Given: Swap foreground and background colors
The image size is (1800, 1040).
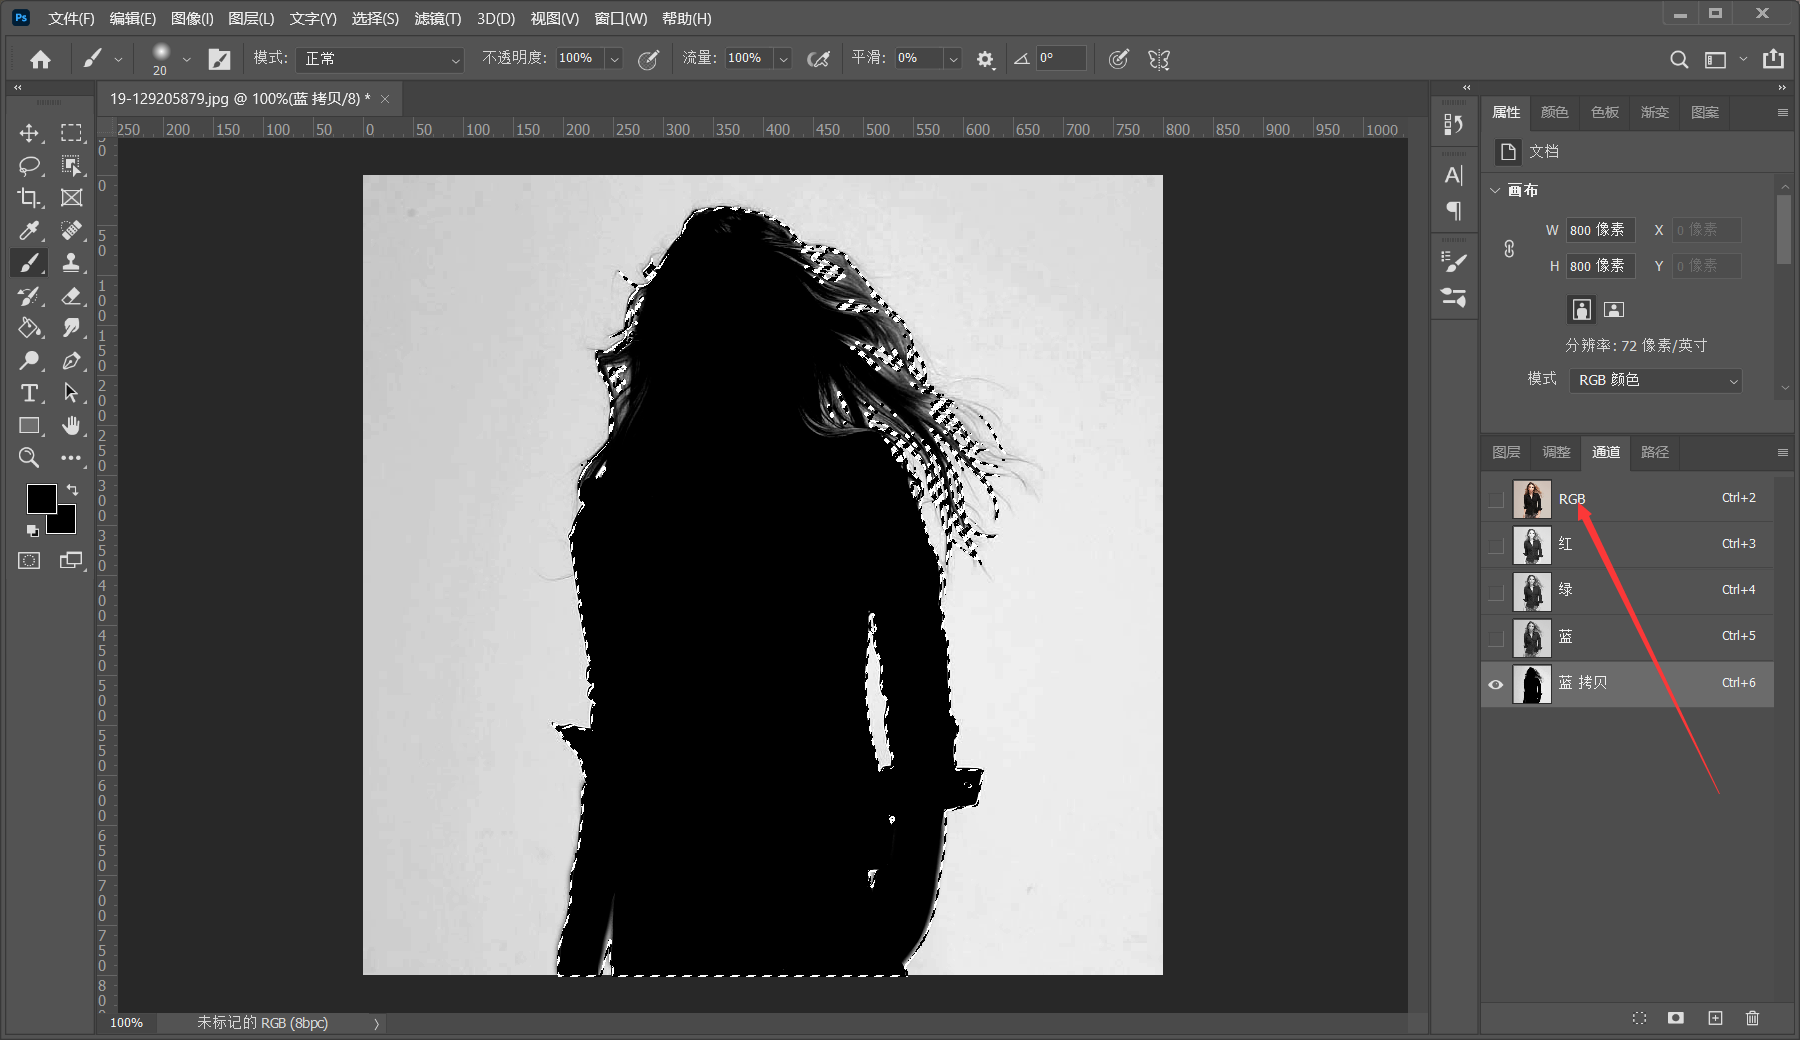Looking at the screenshot, I should tap(72, 489).
